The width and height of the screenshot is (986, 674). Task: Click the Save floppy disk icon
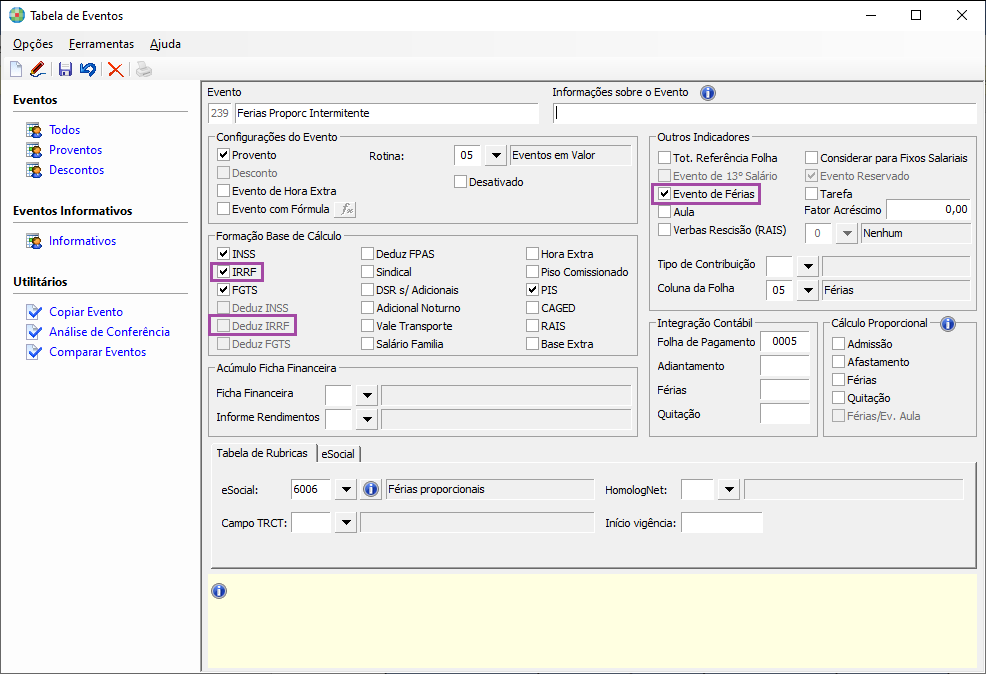(x=65, y=69)
